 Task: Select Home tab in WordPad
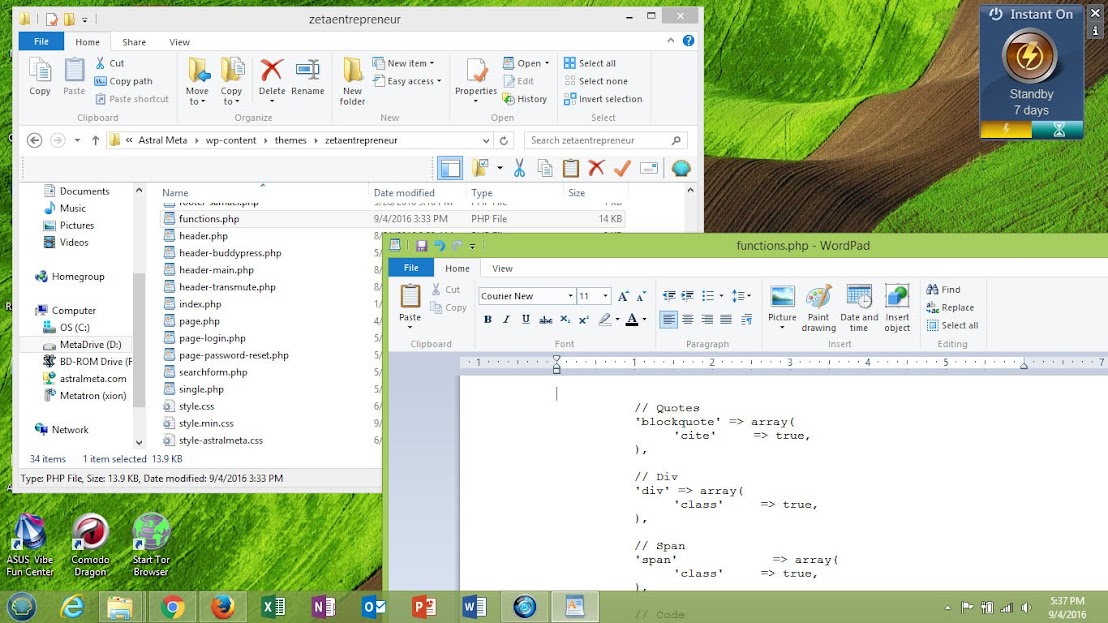[x=456, y=268]
